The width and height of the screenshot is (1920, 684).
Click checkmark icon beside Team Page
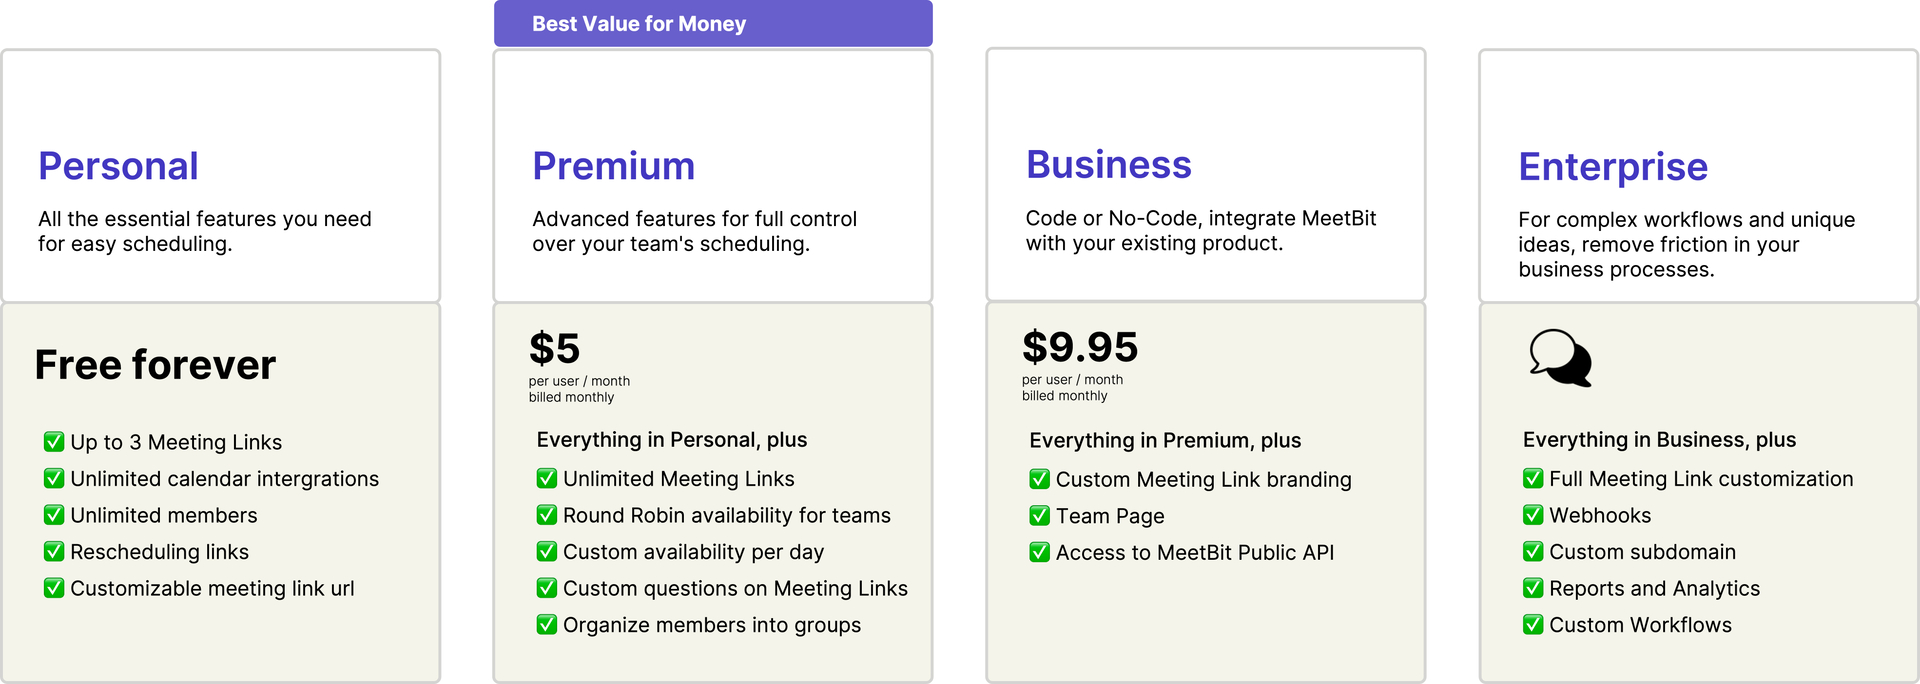coord(1040,516)
